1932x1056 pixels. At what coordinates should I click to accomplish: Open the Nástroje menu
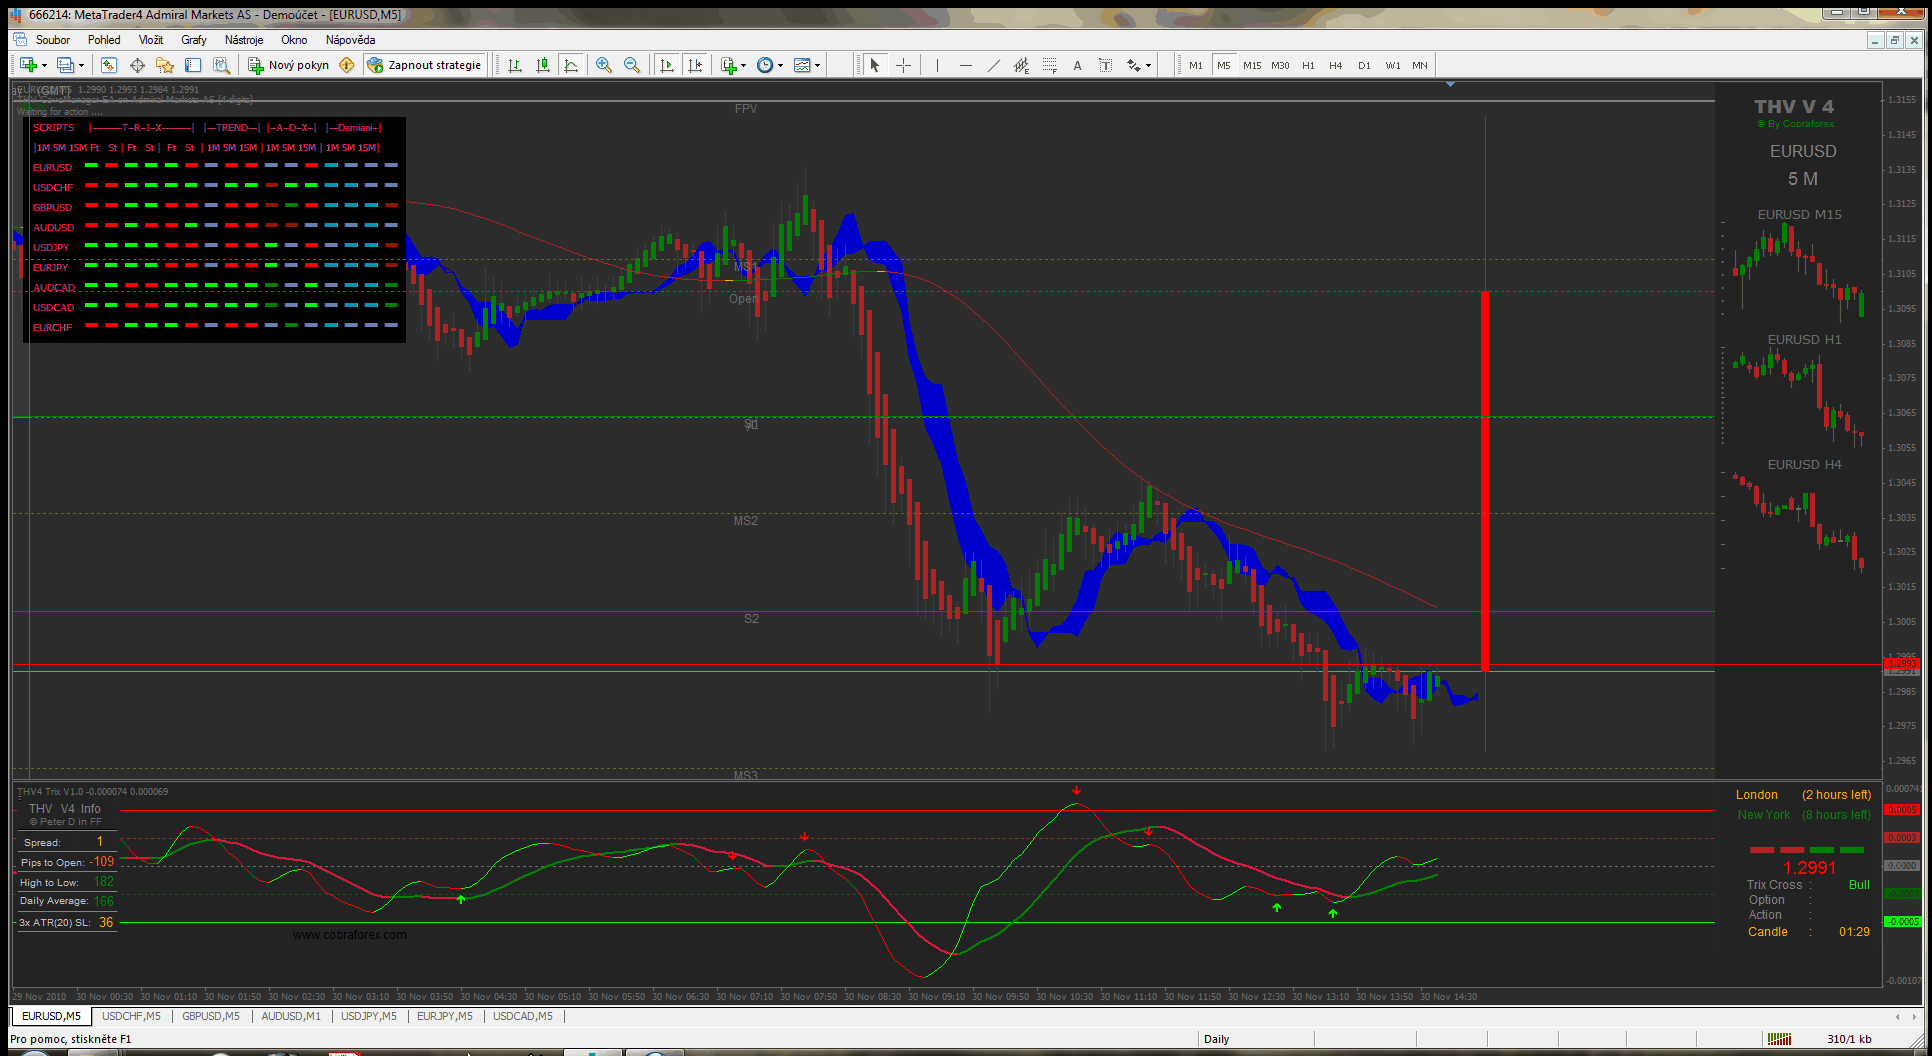(x=244, y=40)
